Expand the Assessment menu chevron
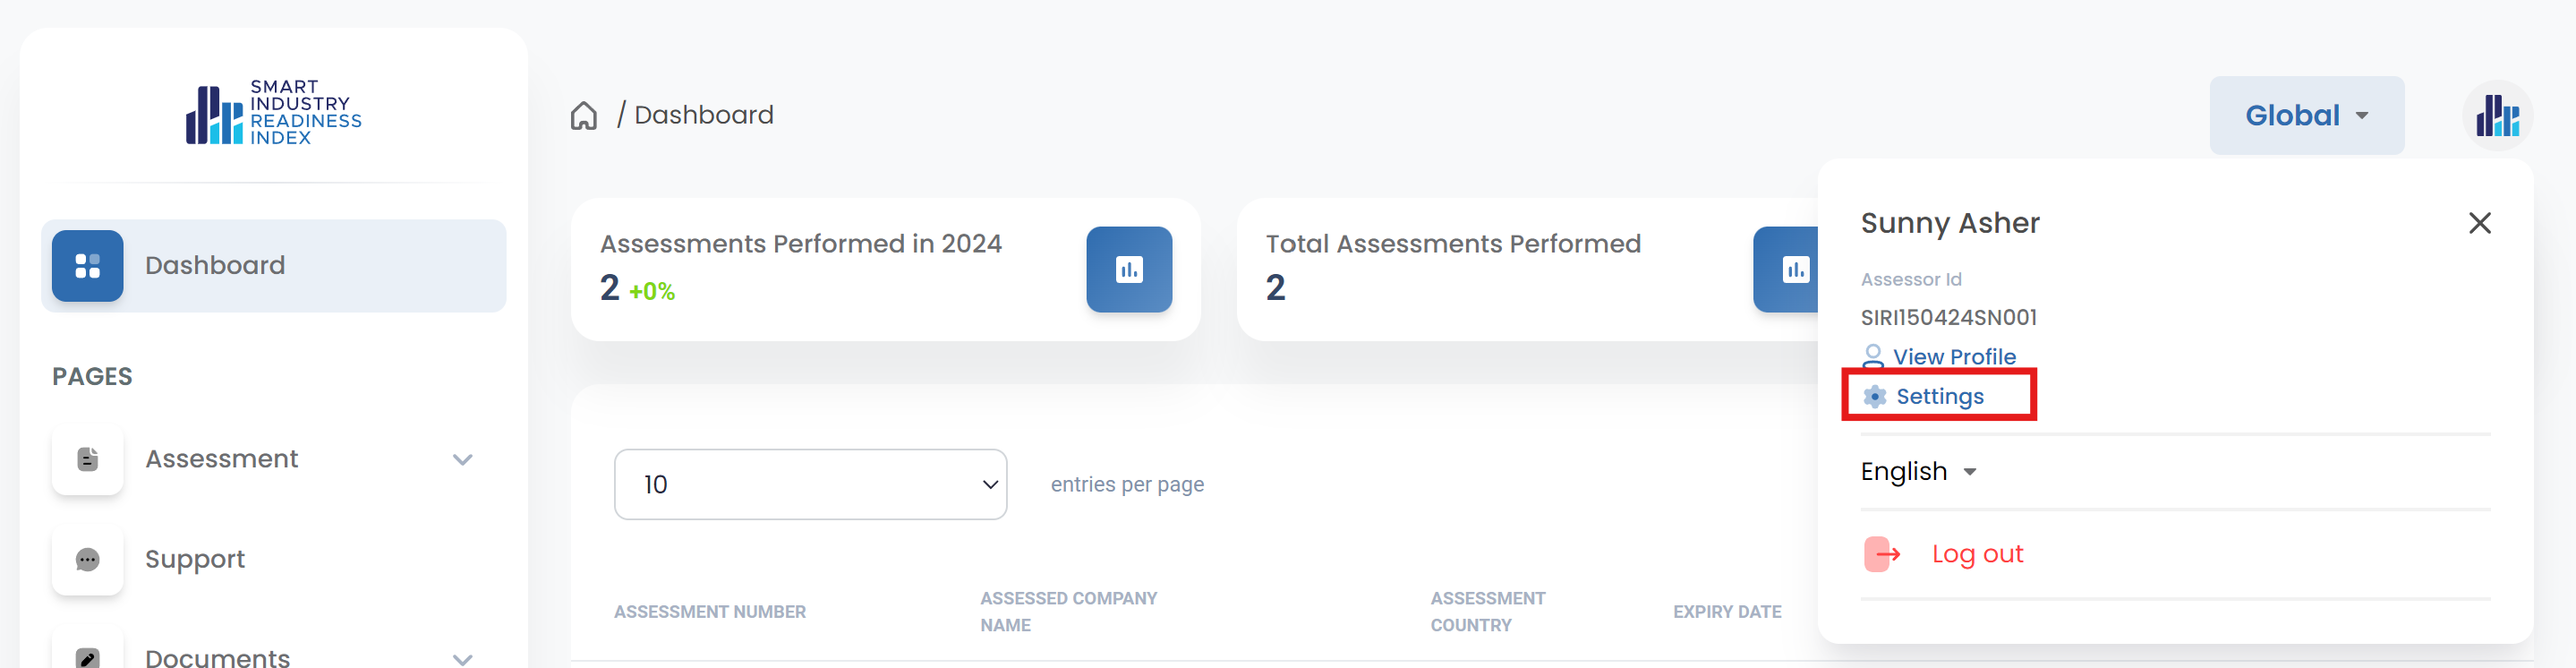The width and height of the screenshot is (2576, 668). click(462, 460)
